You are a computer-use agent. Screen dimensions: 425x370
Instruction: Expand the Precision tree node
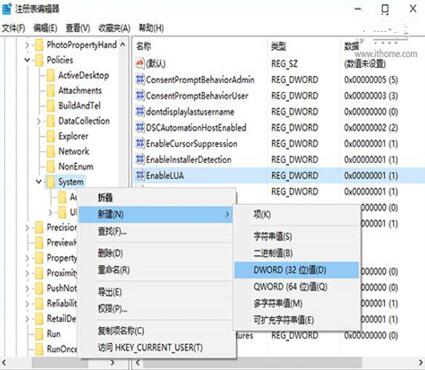coord(27,228)
